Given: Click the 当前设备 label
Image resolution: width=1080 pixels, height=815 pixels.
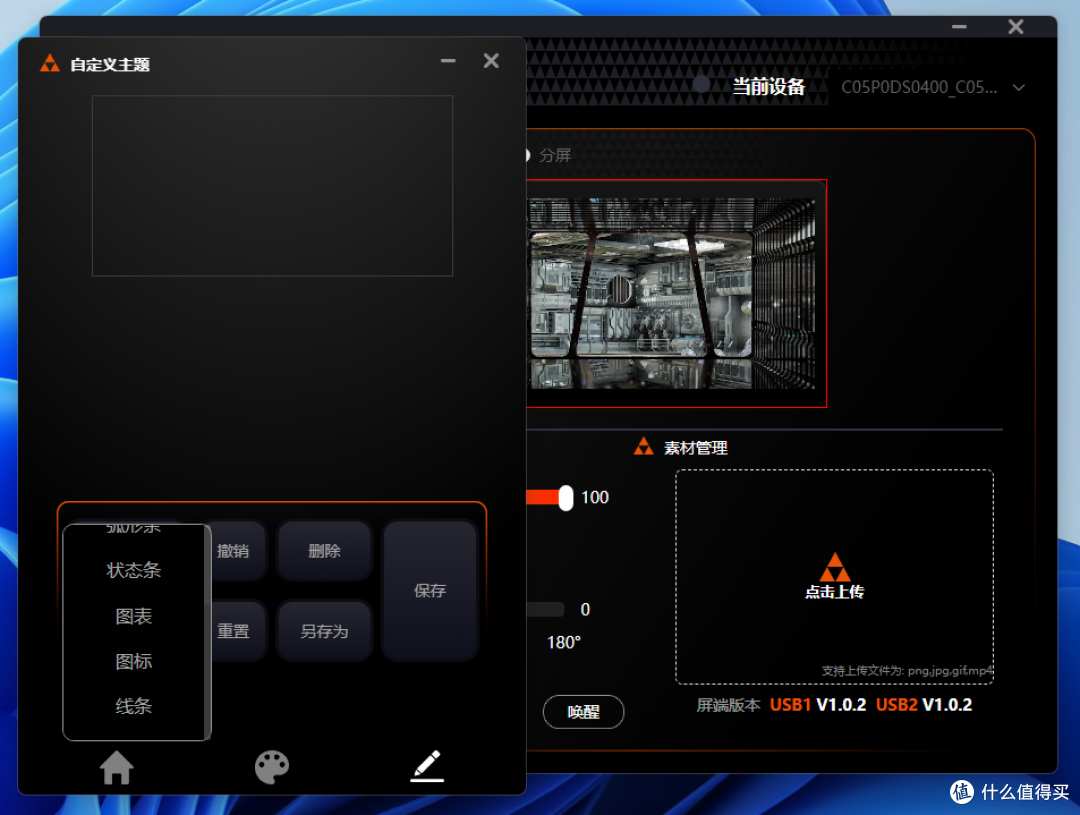Looking at the screenshot, I should [x=768, y=87].
